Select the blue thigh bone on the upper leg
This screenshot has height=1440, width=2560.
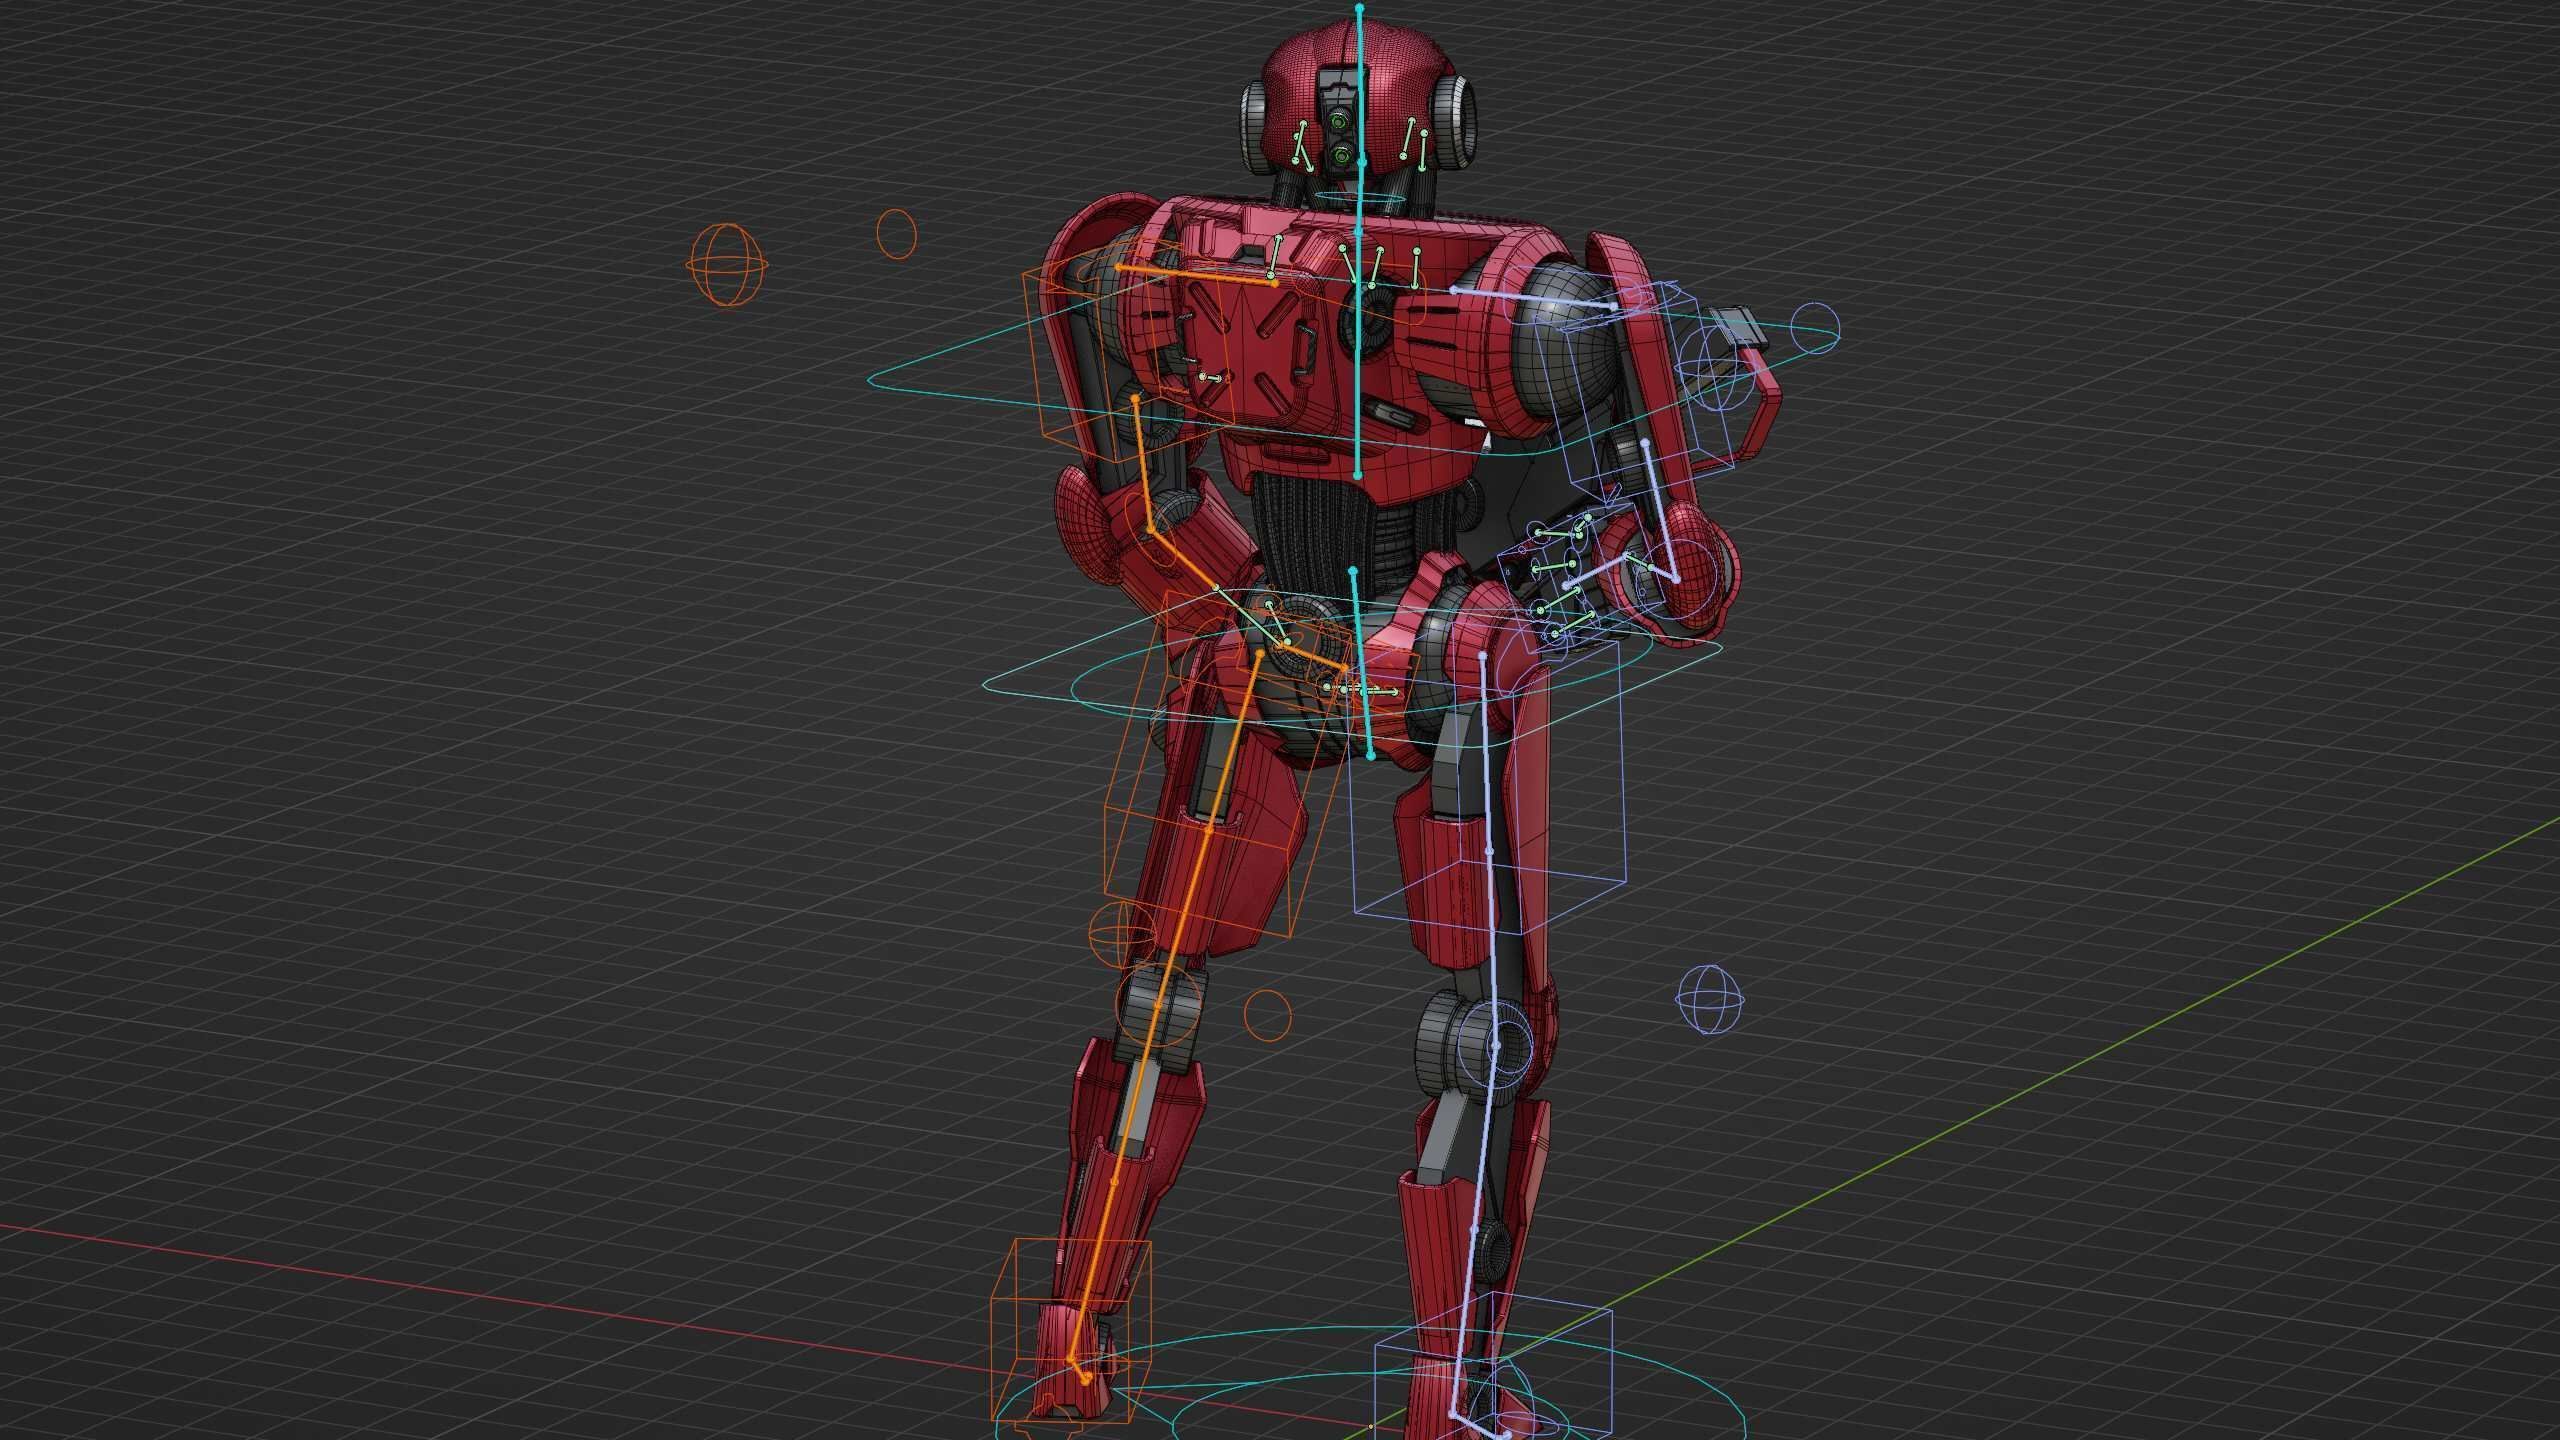click(1489, 850)
